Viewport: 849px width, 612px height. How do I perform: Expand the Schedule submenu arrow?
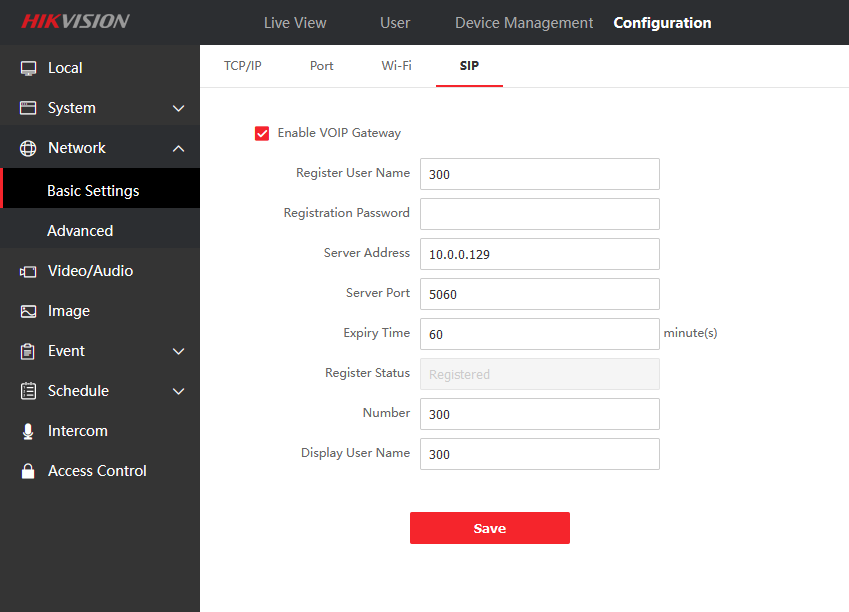[x=179, y=391]
